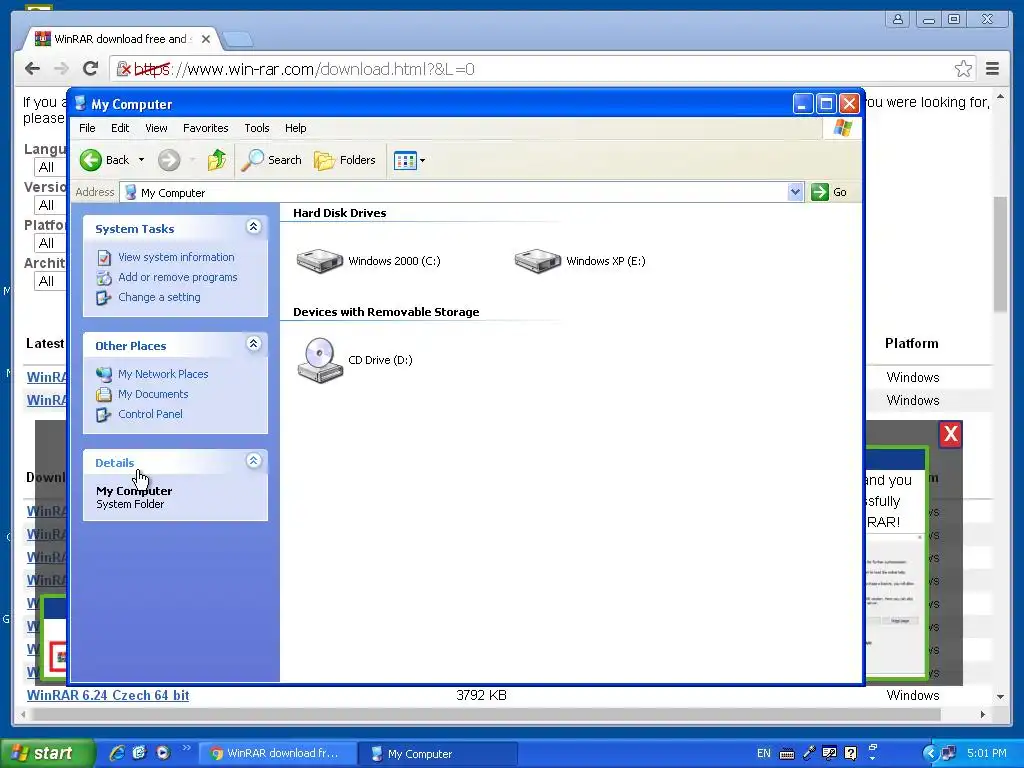1024x768 pixels.
Task: Close the WinRAR download tab
Action: 206,39
